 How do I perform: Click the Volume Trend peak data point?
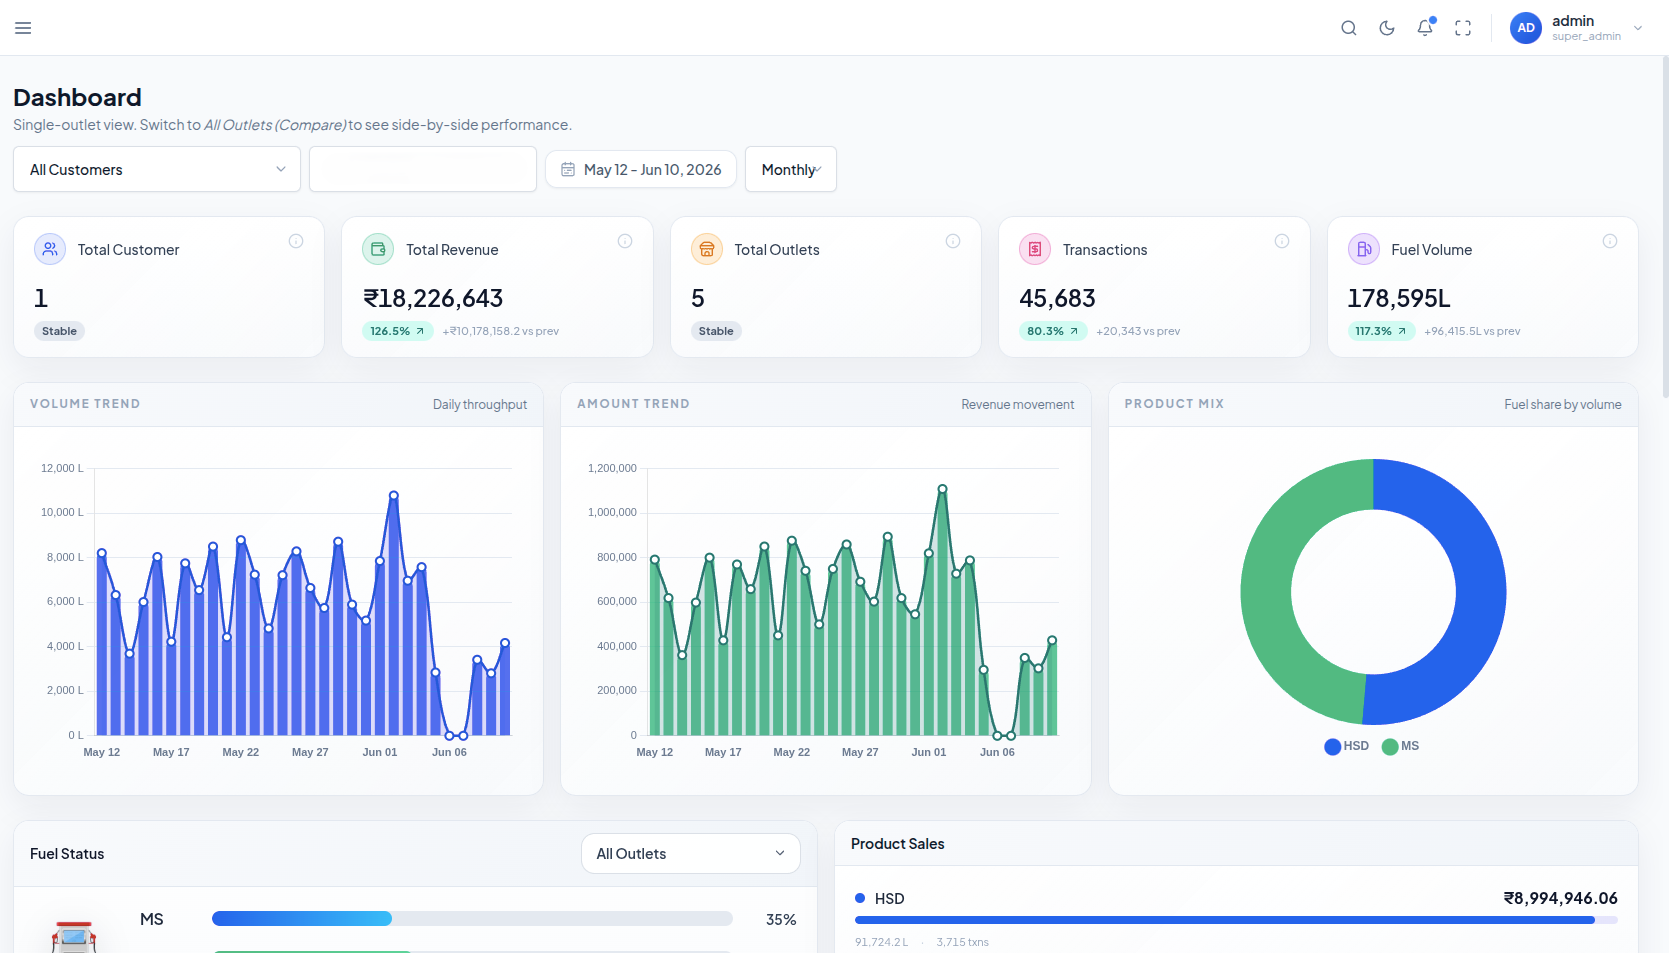[x=394, y=495]
